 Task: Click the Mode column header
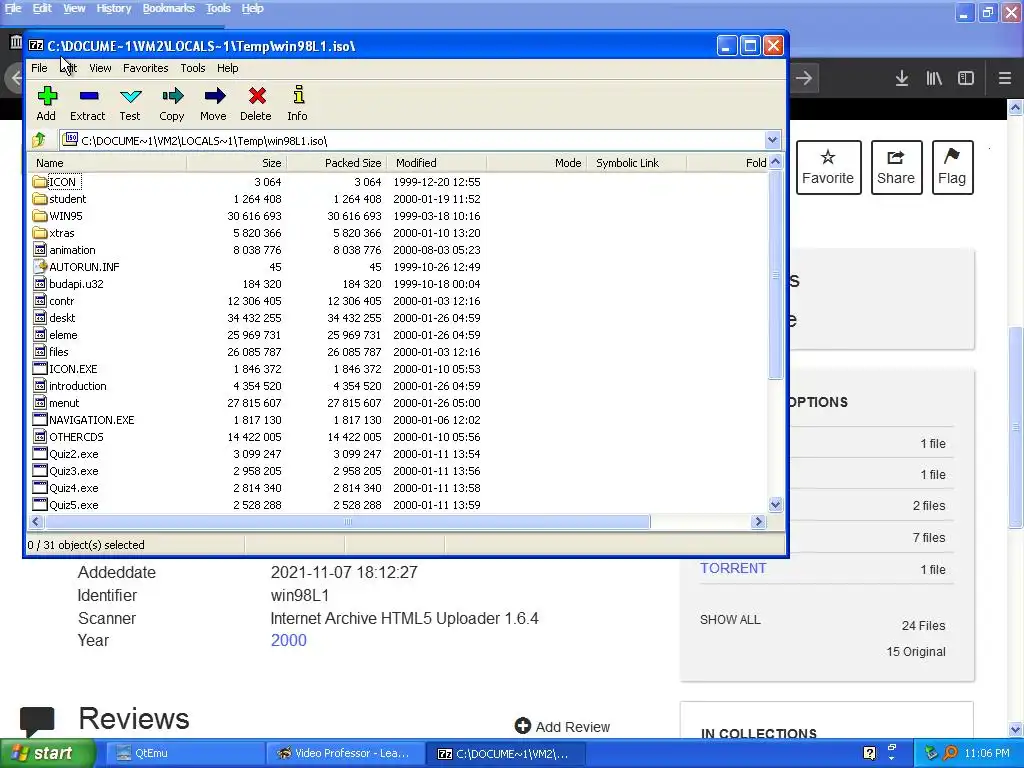[537, 163]
